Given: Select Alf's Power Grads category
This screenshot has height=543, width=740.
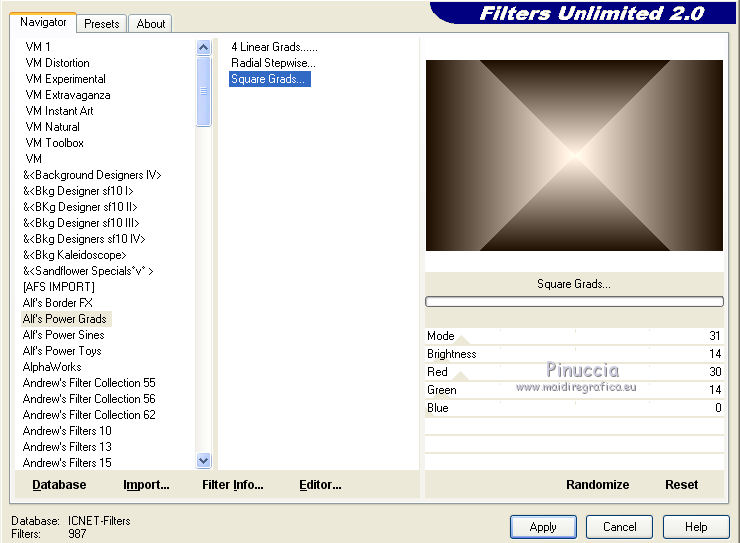Looking at the screenshot, I should [65, 319].
